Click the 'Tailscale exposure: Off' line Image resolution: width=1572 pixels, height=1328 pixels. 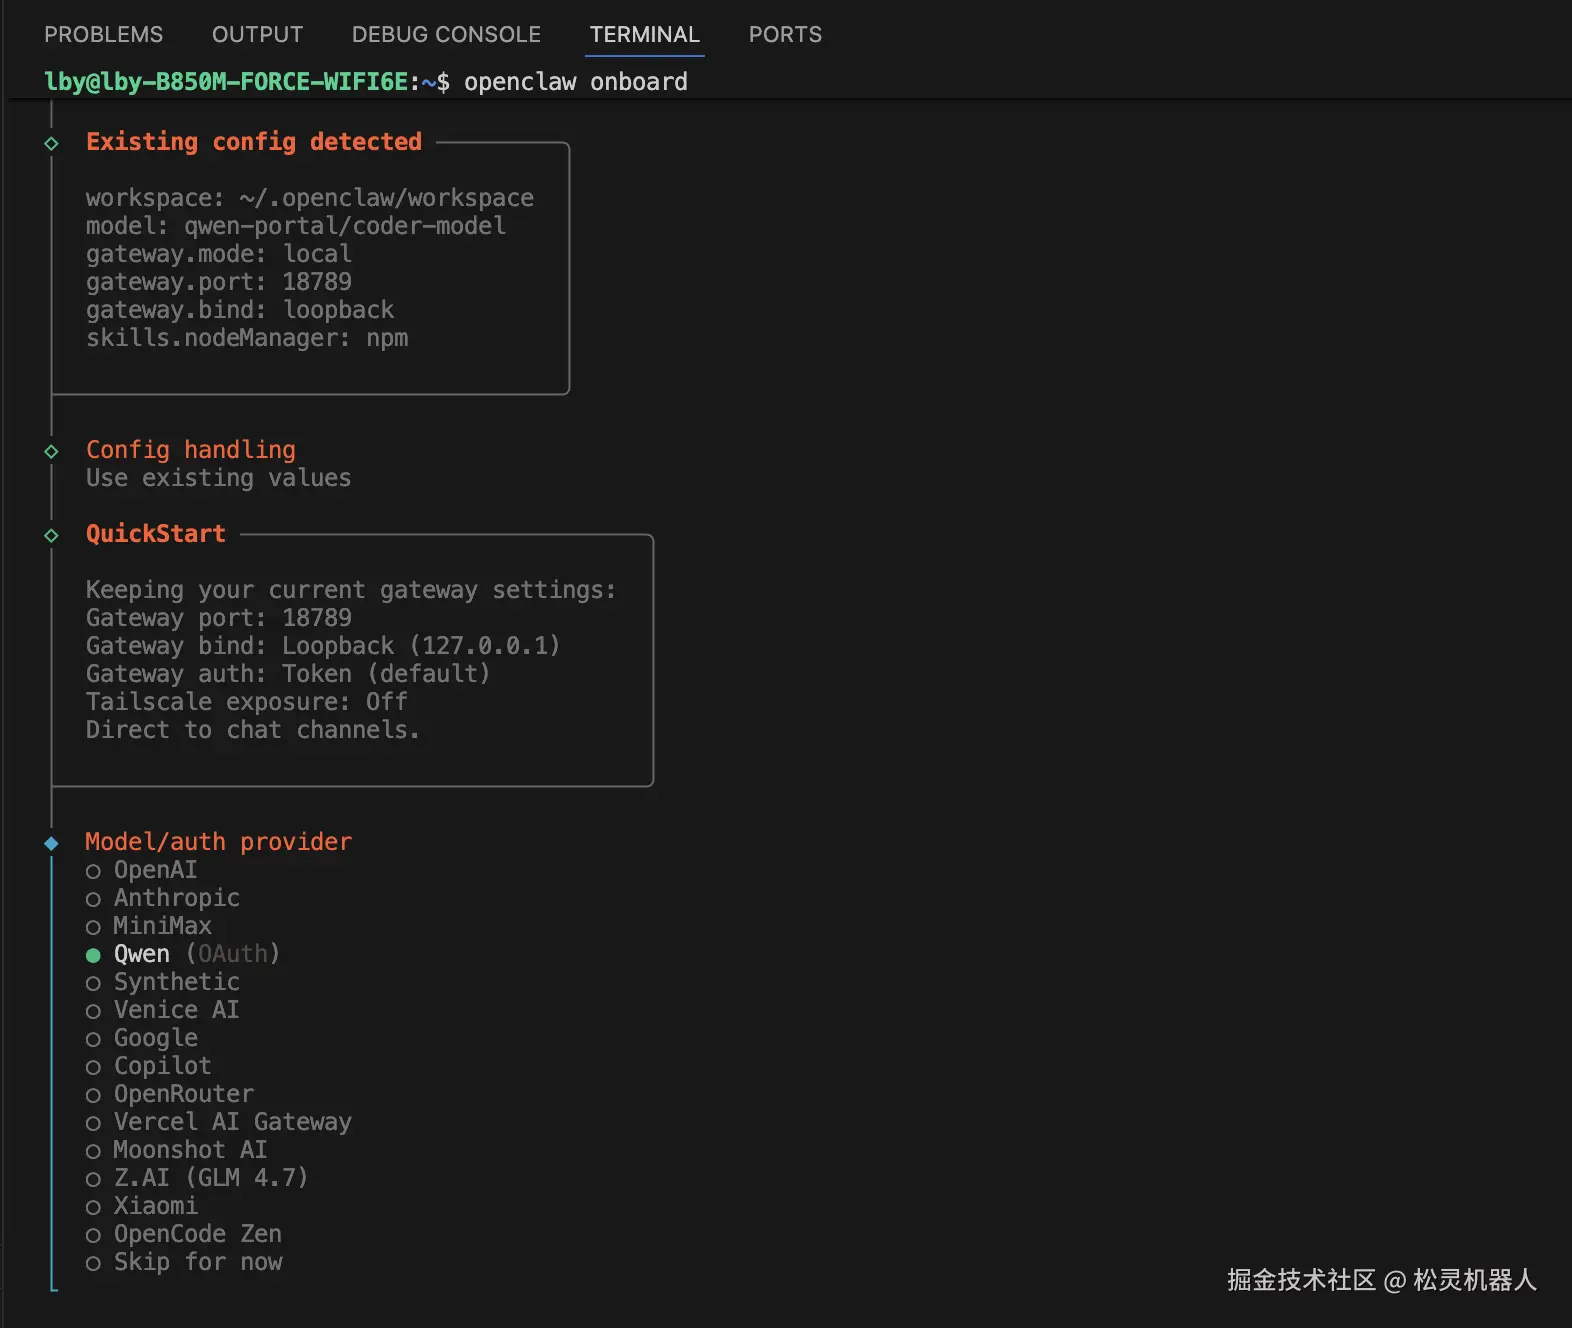pyautogui.click(x=247, y=702)
